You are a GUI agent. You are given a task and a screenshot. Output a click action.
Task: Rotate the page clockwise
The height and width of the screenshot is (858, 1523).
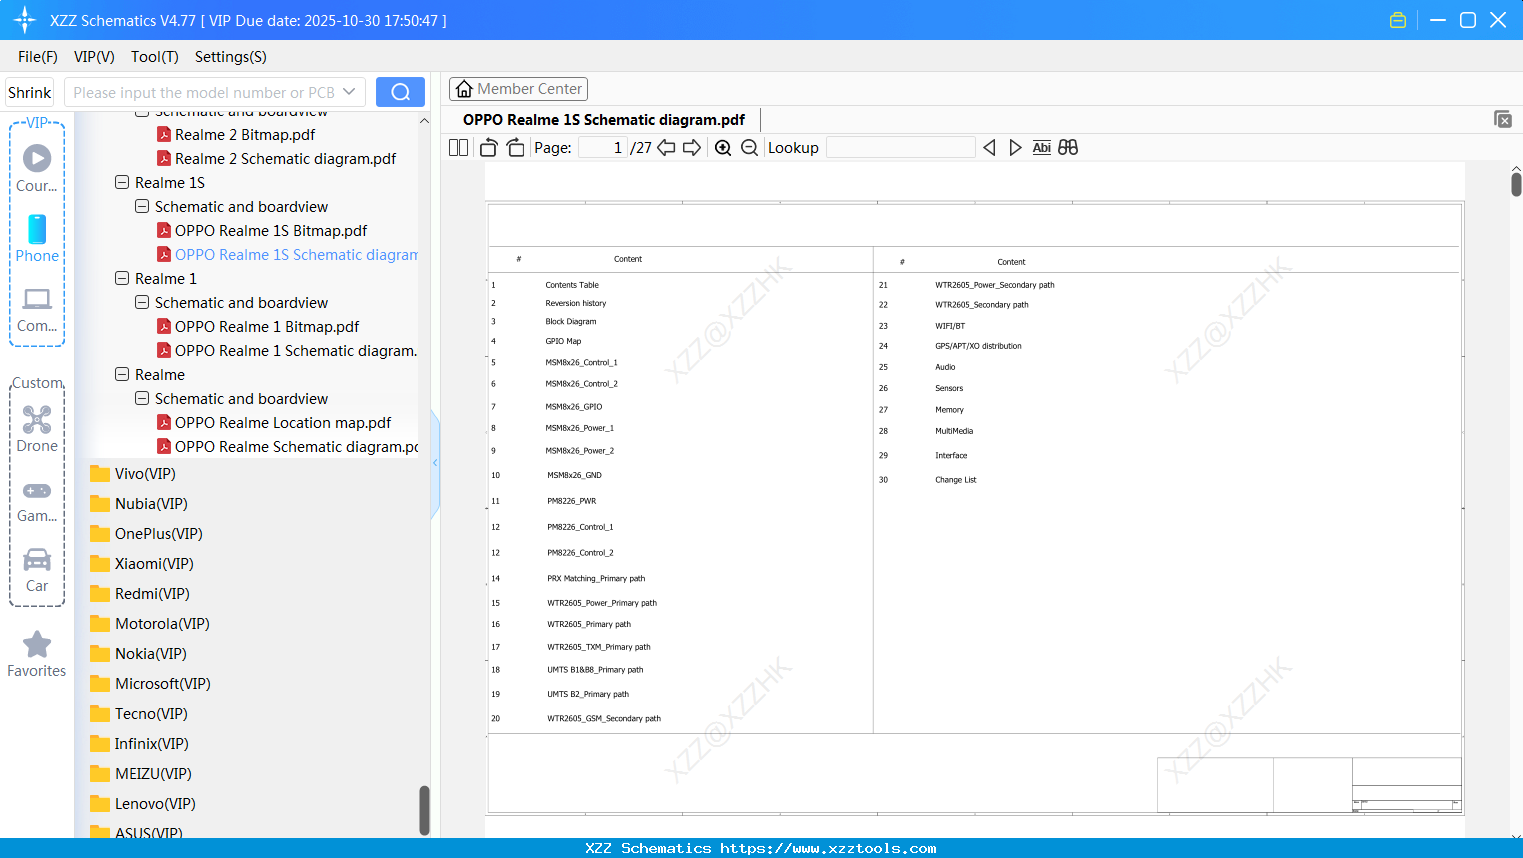[x=515, y=148]
